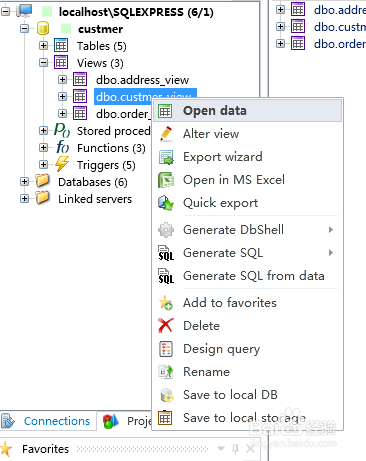Click the MS Excel icon in context menu
The width and height of the screenshot is (366, 461).
[166, 180]
